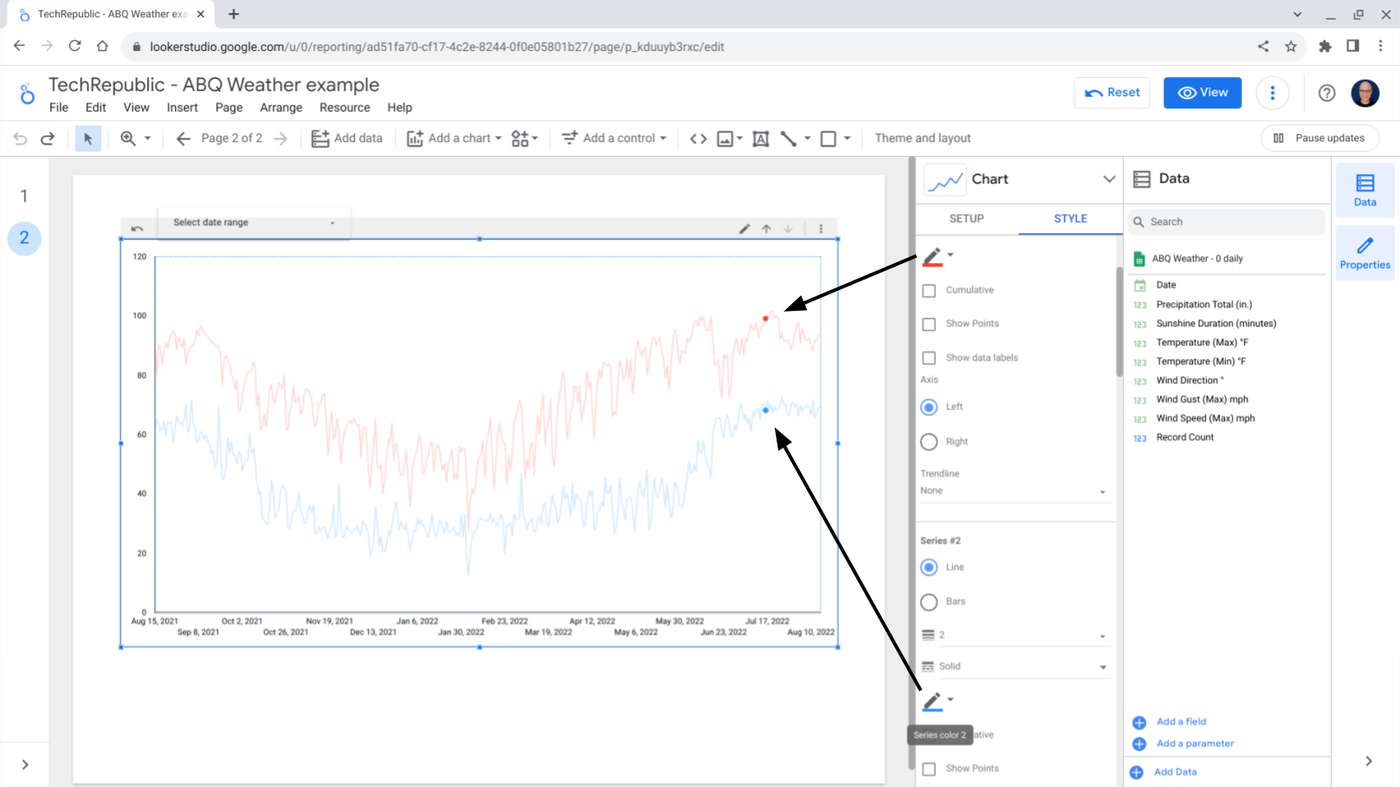This screenshot has width=1400, height=787.
Task: Expand the Add a chart dropdown
Action: (454, 139)
